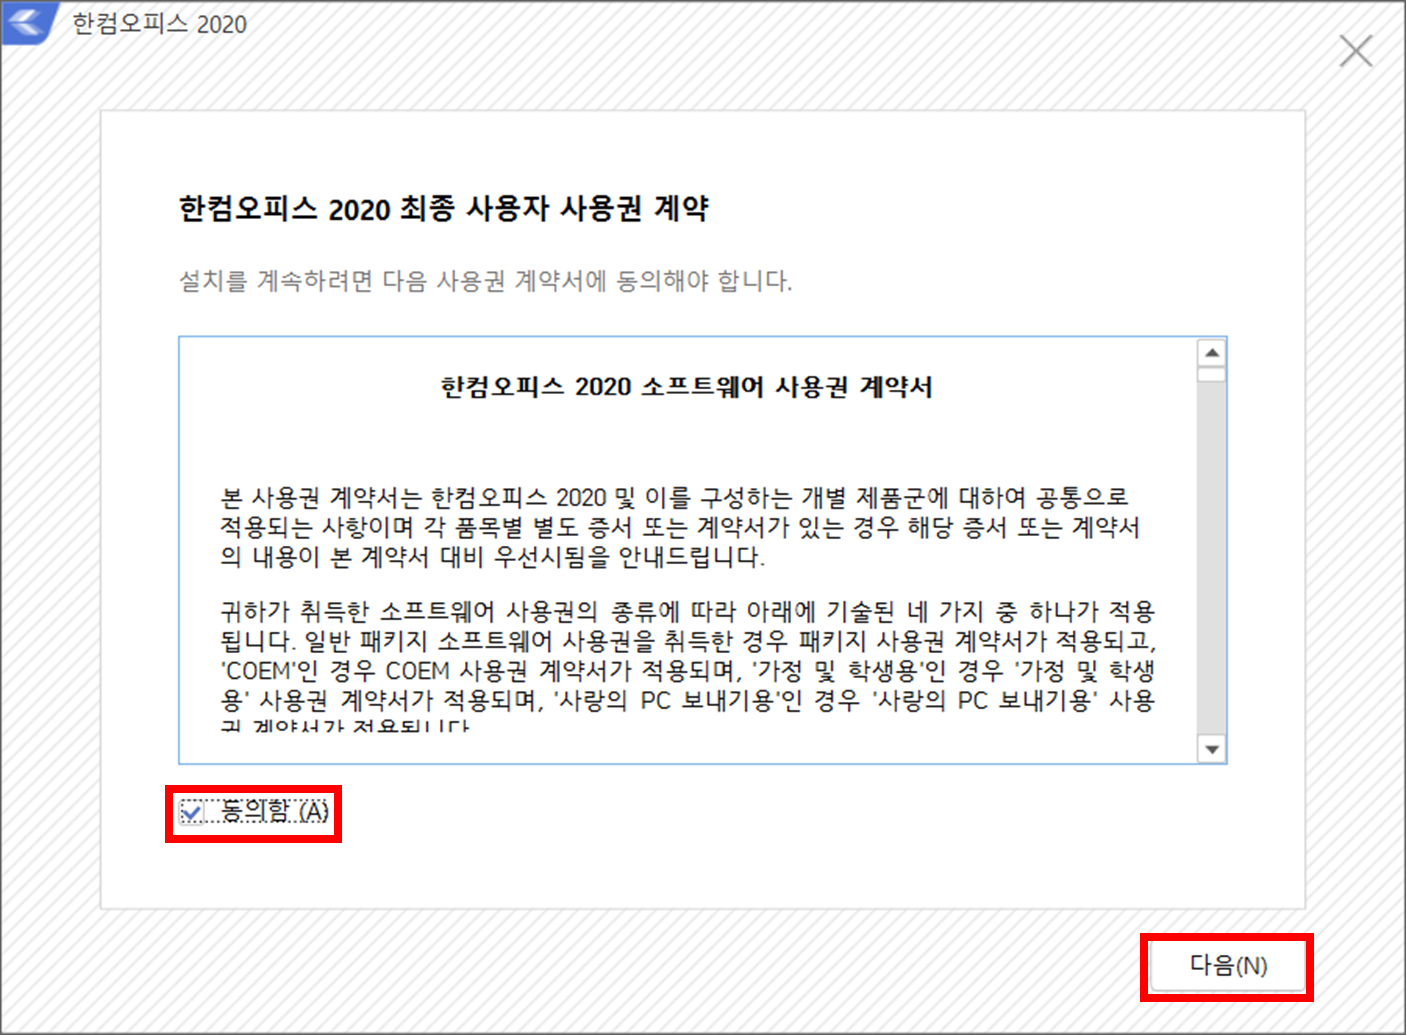Viewport: 1406px width, 1035px height.
Task: Click the paragraph starting 귀하가 취득한 소프트웨어
Action: pyautogui.click(x=688, y=668)
